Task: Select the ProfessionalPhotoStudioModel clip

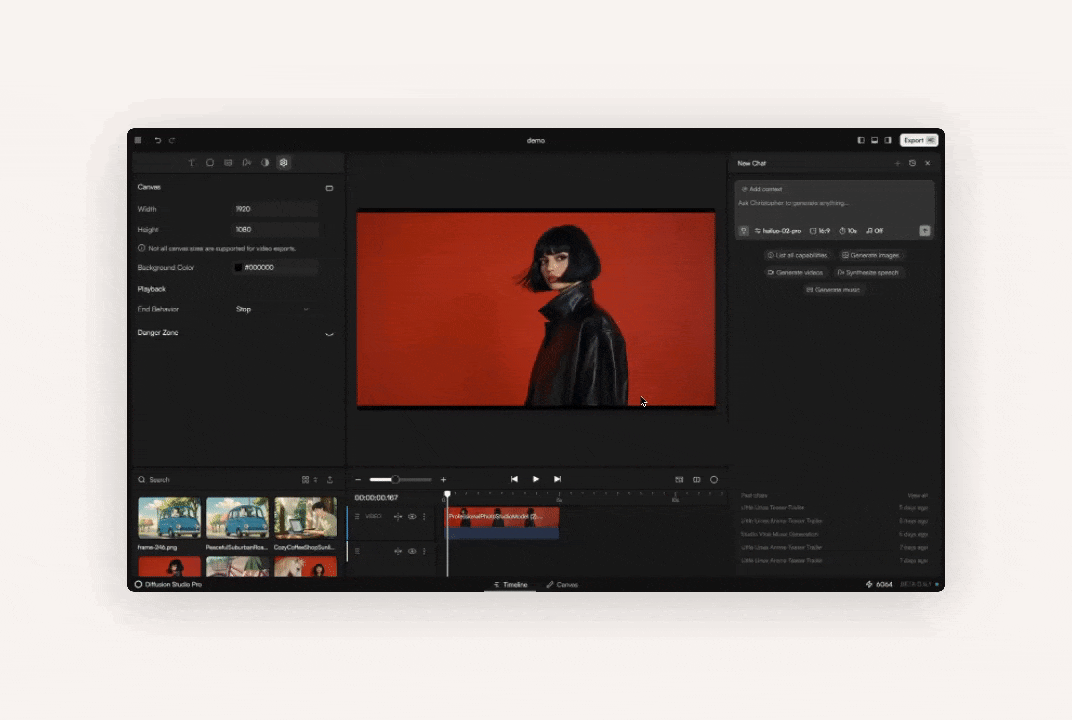Action: coord(502,523)
